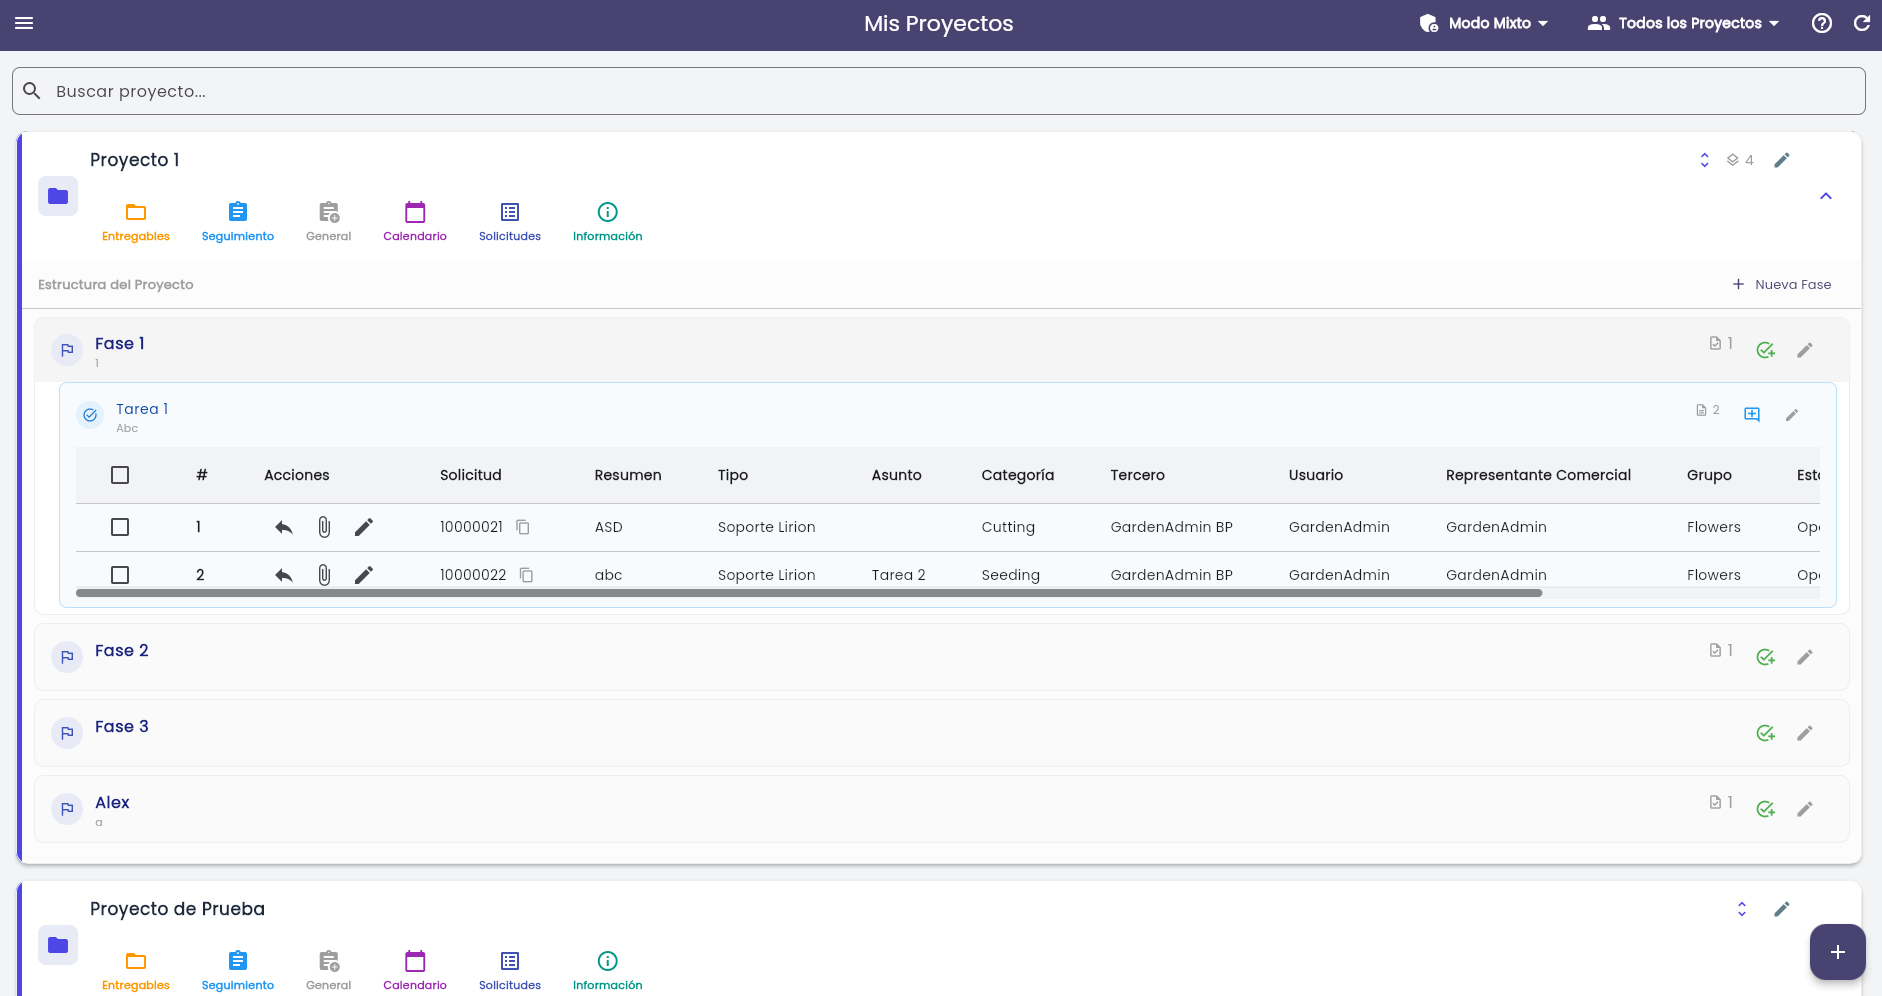
Task: Click the floating plus add button
Action: coord(1837,952)
